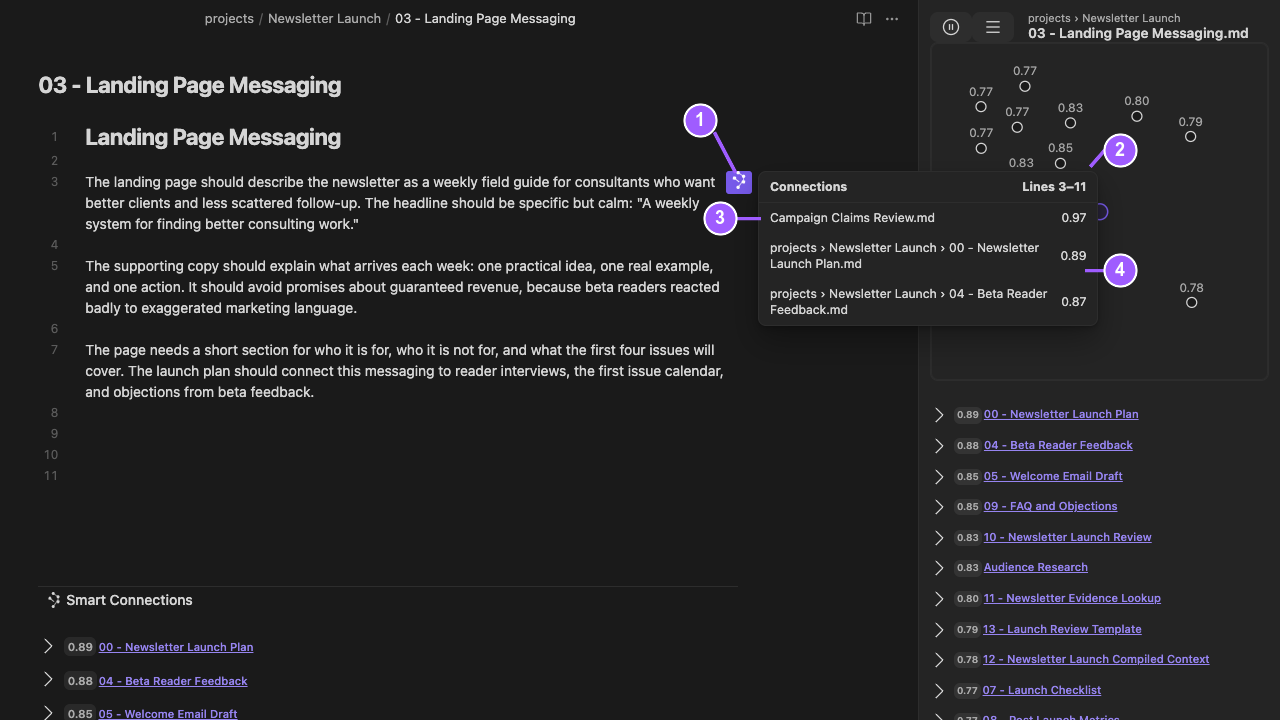Open the 09 - FAQ and Objections link

click(x=1050, y=506)
